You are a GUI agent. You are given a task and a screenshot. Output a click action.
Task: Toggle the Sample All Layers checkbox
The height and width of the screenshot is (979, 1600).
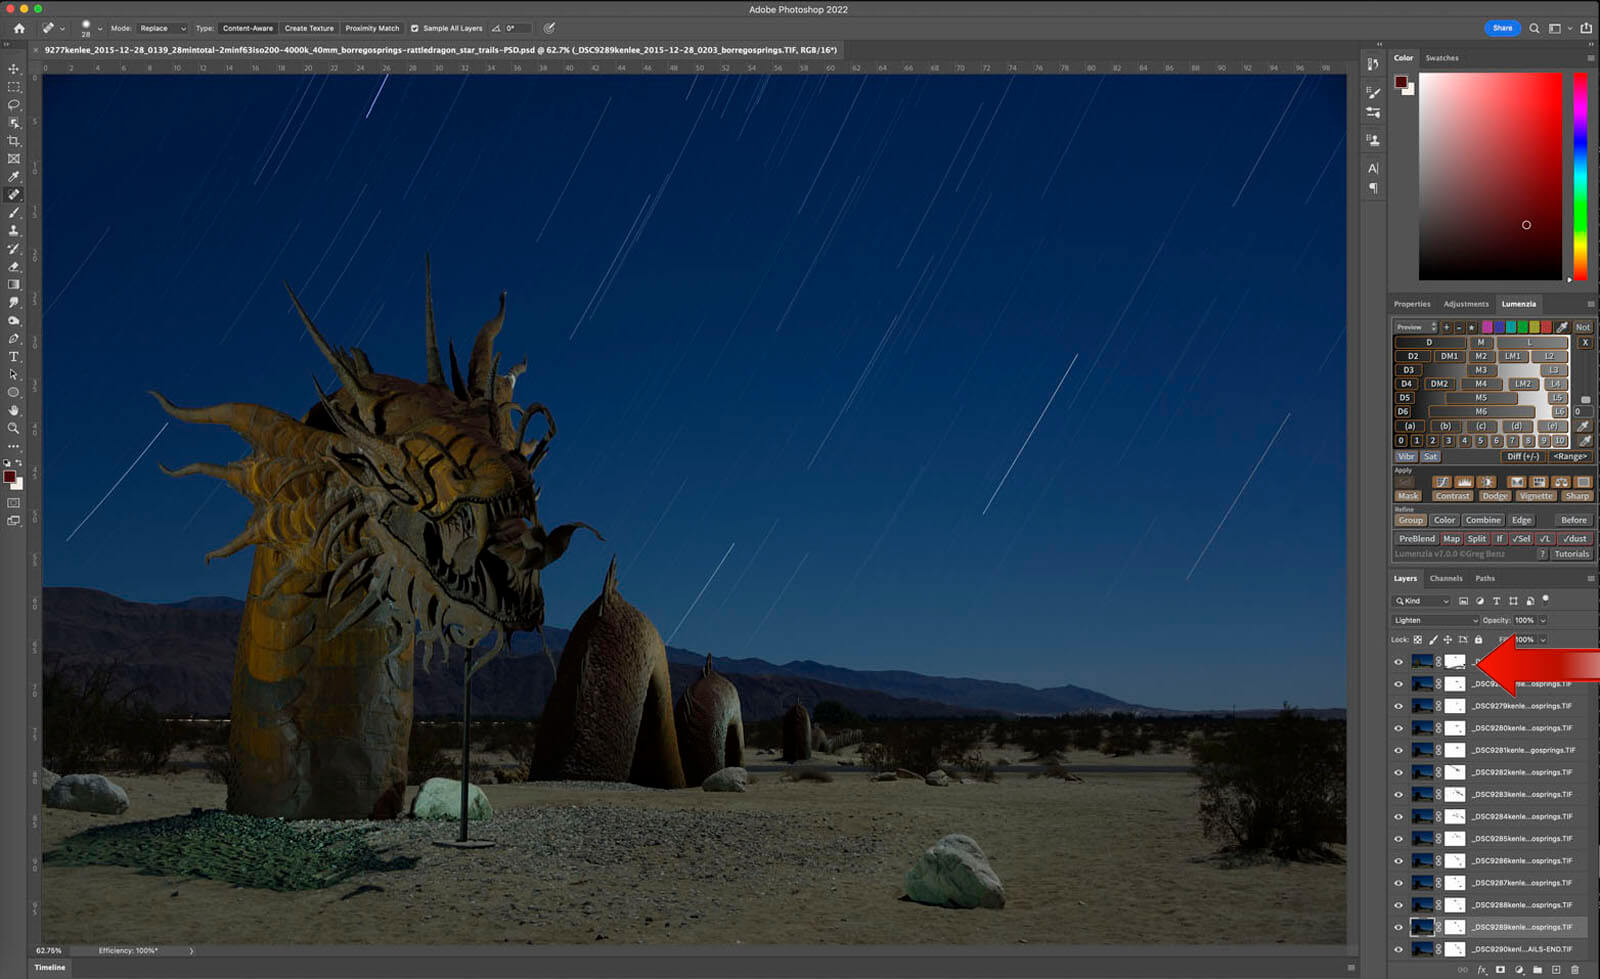(415, 28)
